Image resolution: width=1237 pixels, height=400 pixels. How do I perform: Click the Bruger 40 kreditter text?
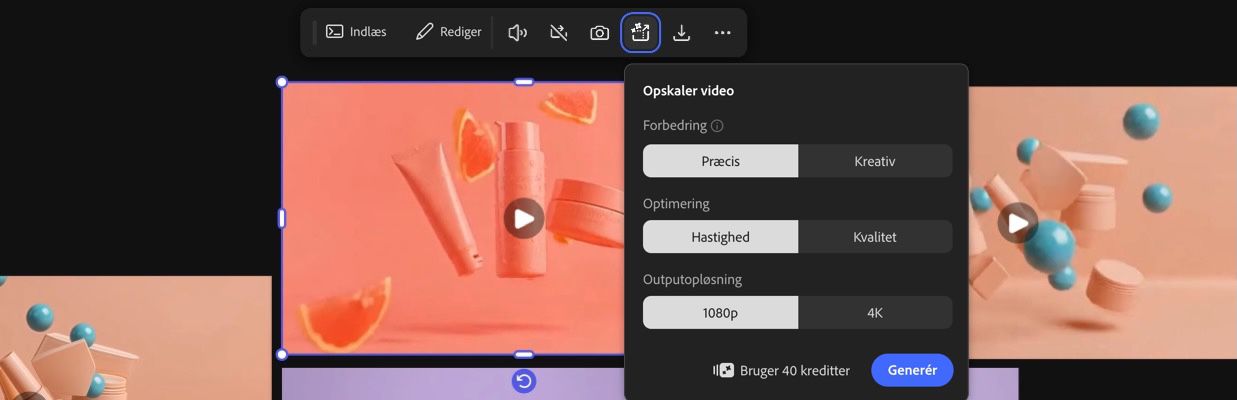(795, 371)
